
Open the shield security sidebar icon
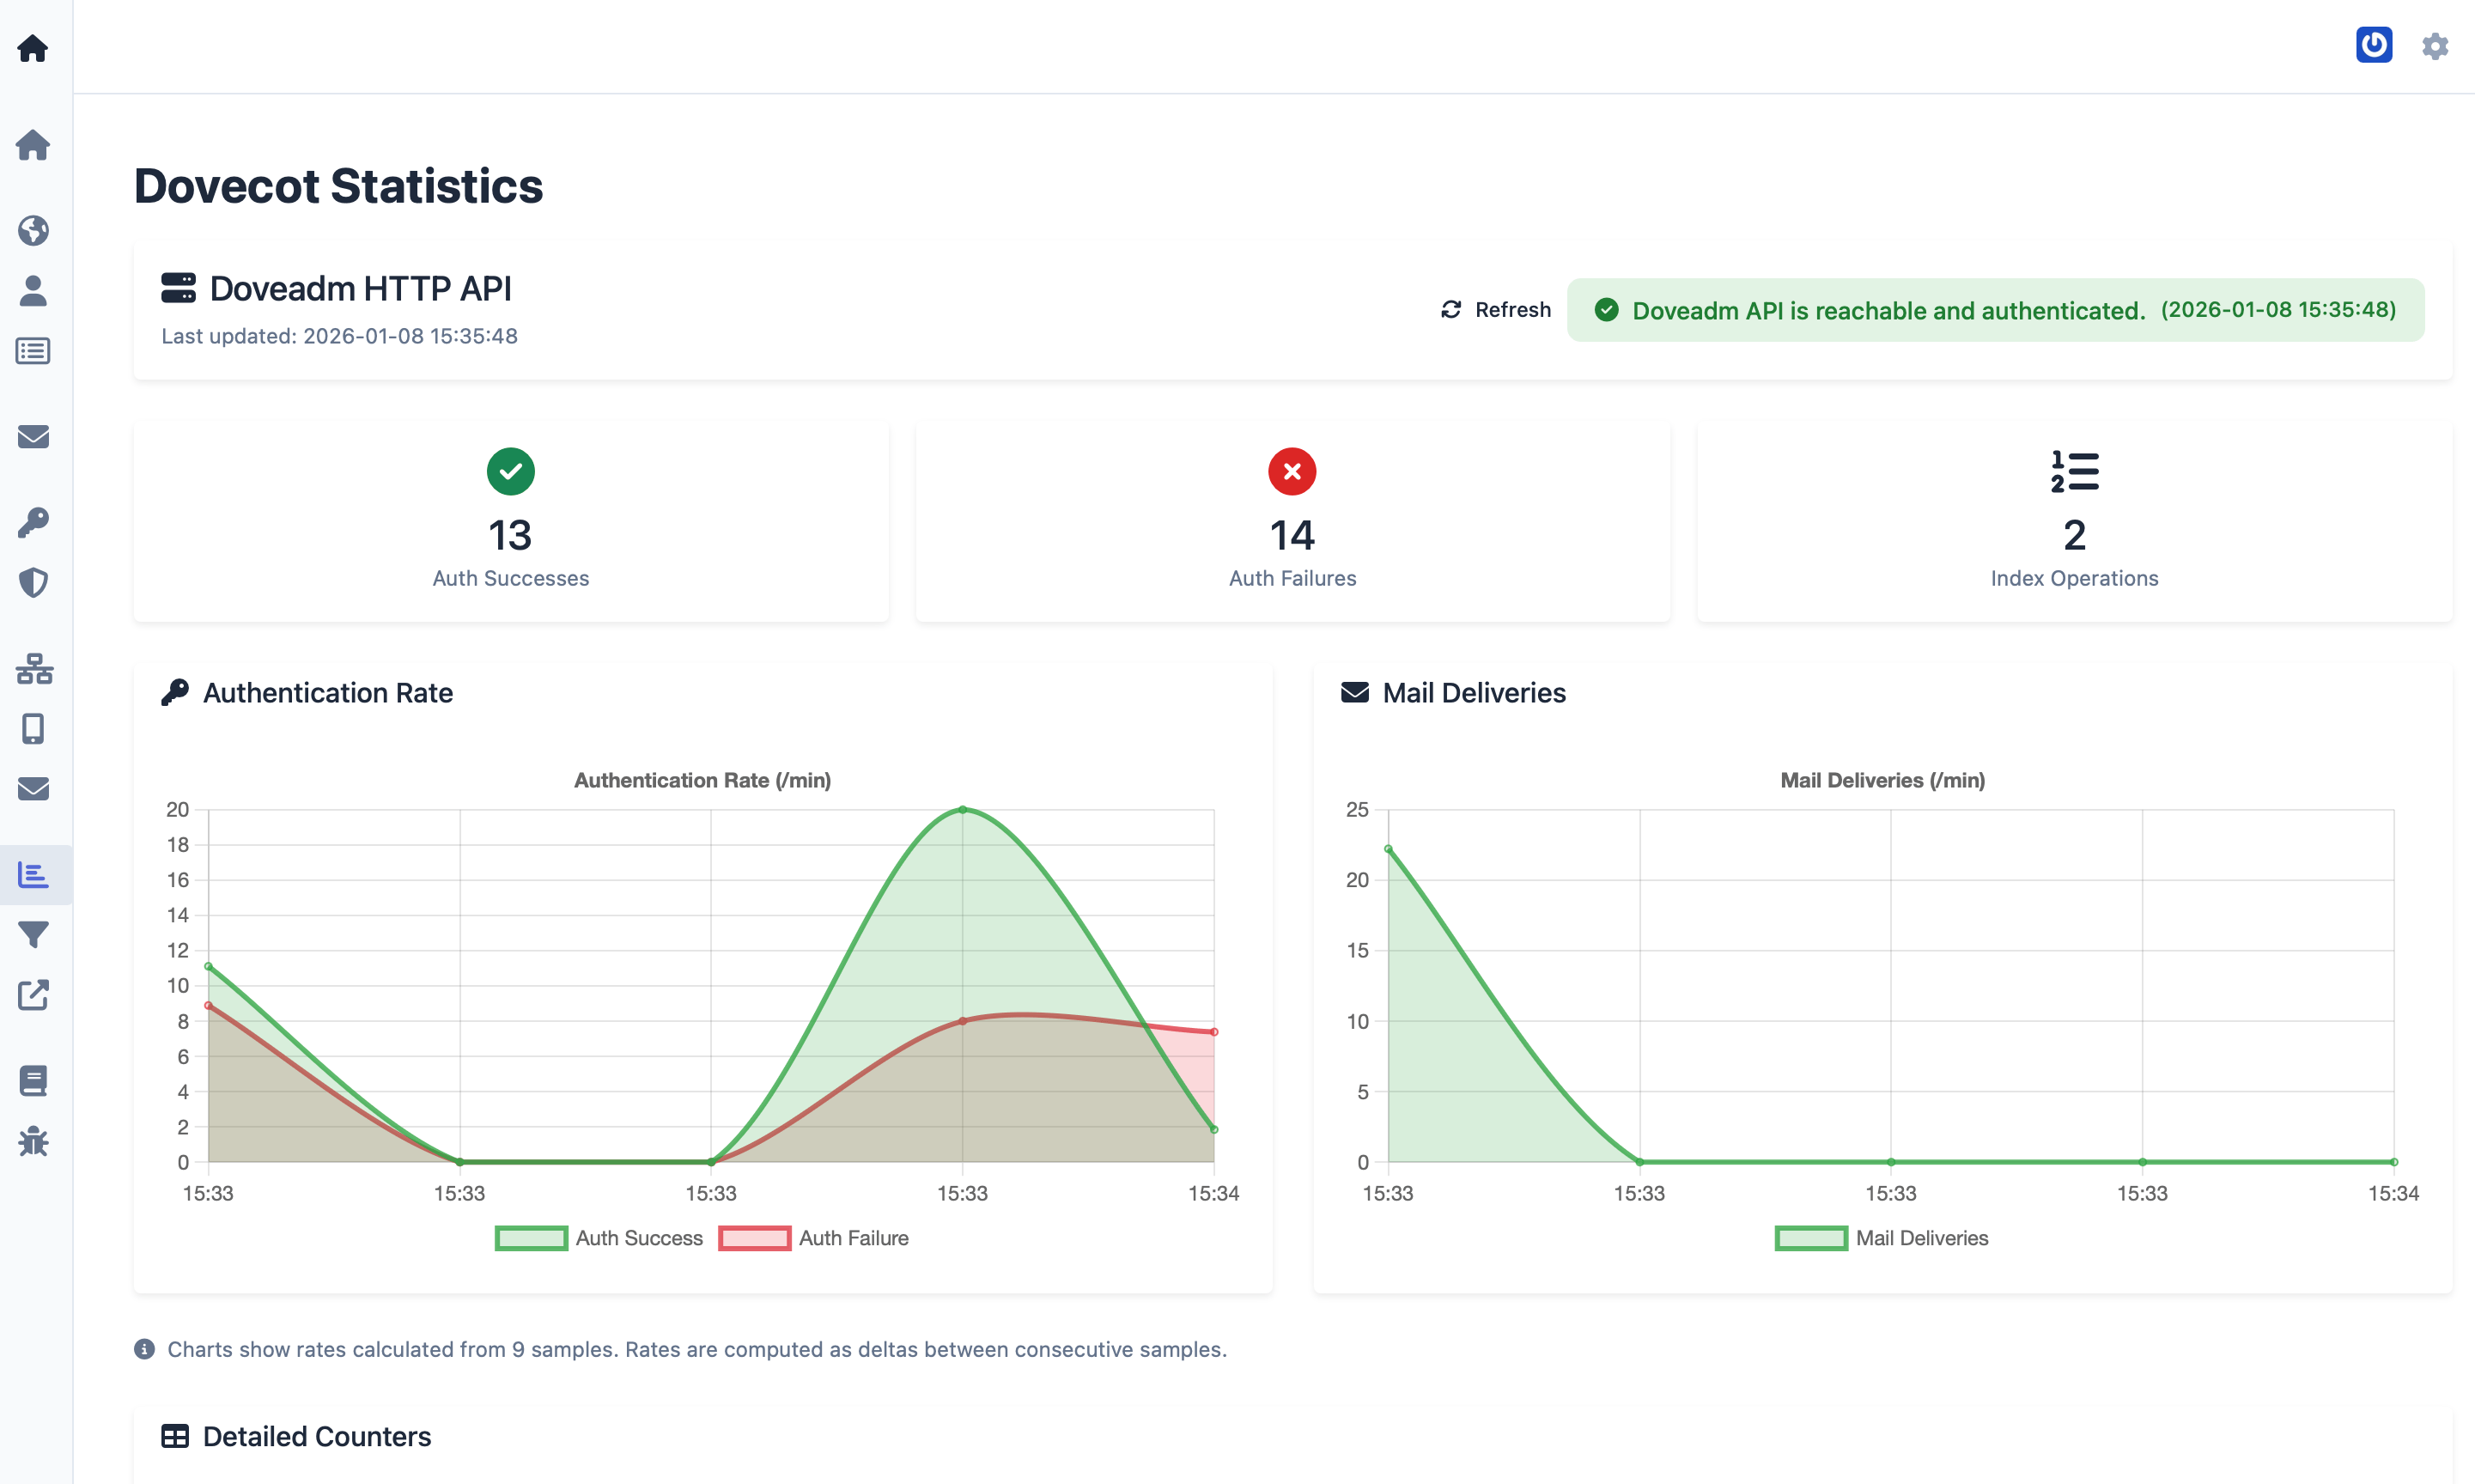tap(33, 582)
